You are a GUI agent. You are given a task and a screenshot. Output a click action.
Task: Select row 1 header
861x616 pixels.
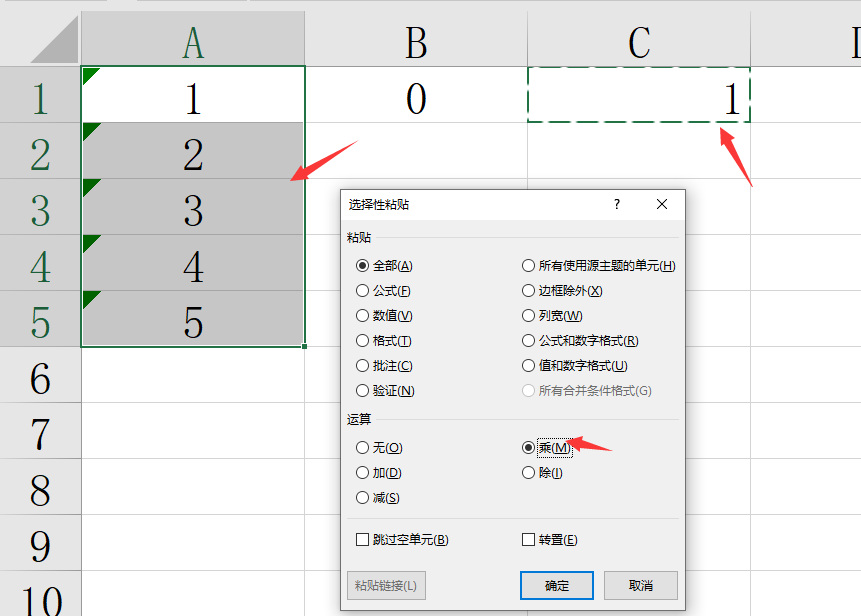pyautogui.click(x=40, y=95)
